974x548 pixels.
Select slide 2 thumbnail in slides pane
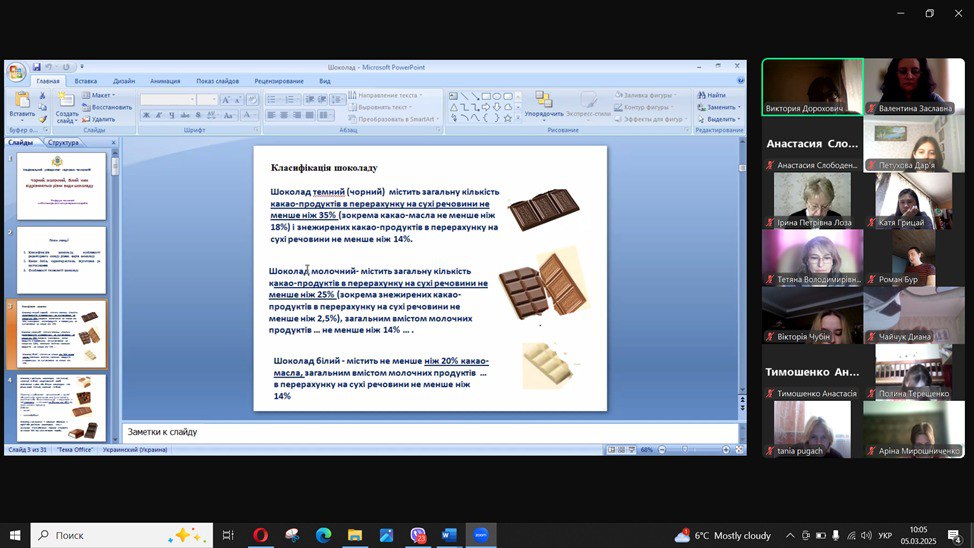coord(61,260)
